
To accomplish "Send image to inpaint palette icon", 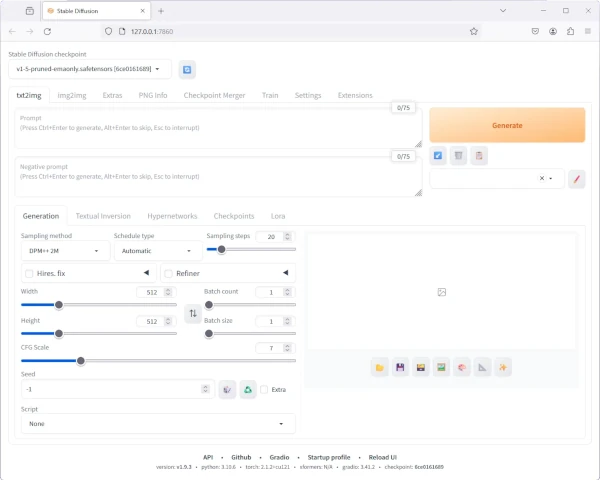I will (x=462, y=367).
